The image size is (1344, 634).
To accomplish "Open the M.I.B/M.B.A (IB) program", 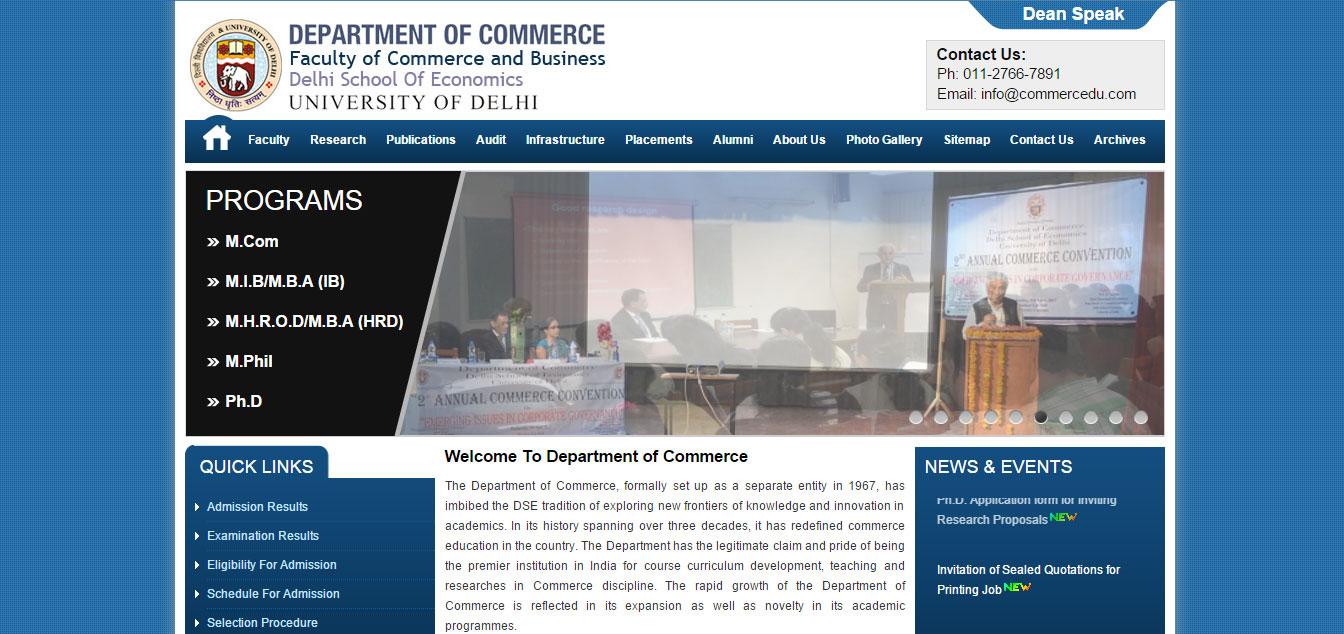I will pyautogui.click(x=285, y=281).
